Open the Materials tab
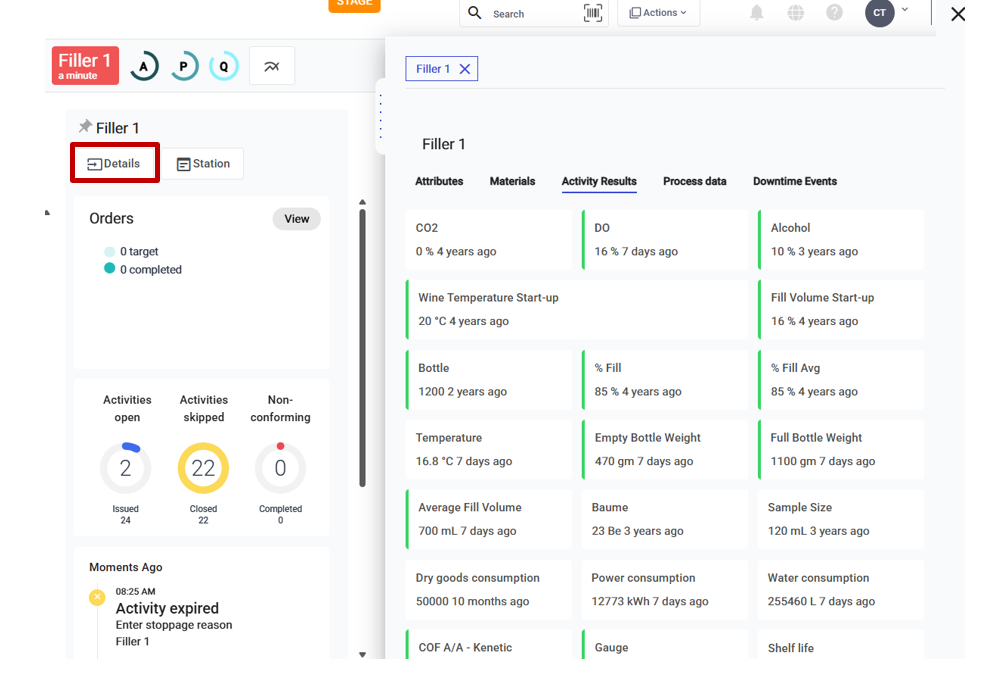 [512, 181]
